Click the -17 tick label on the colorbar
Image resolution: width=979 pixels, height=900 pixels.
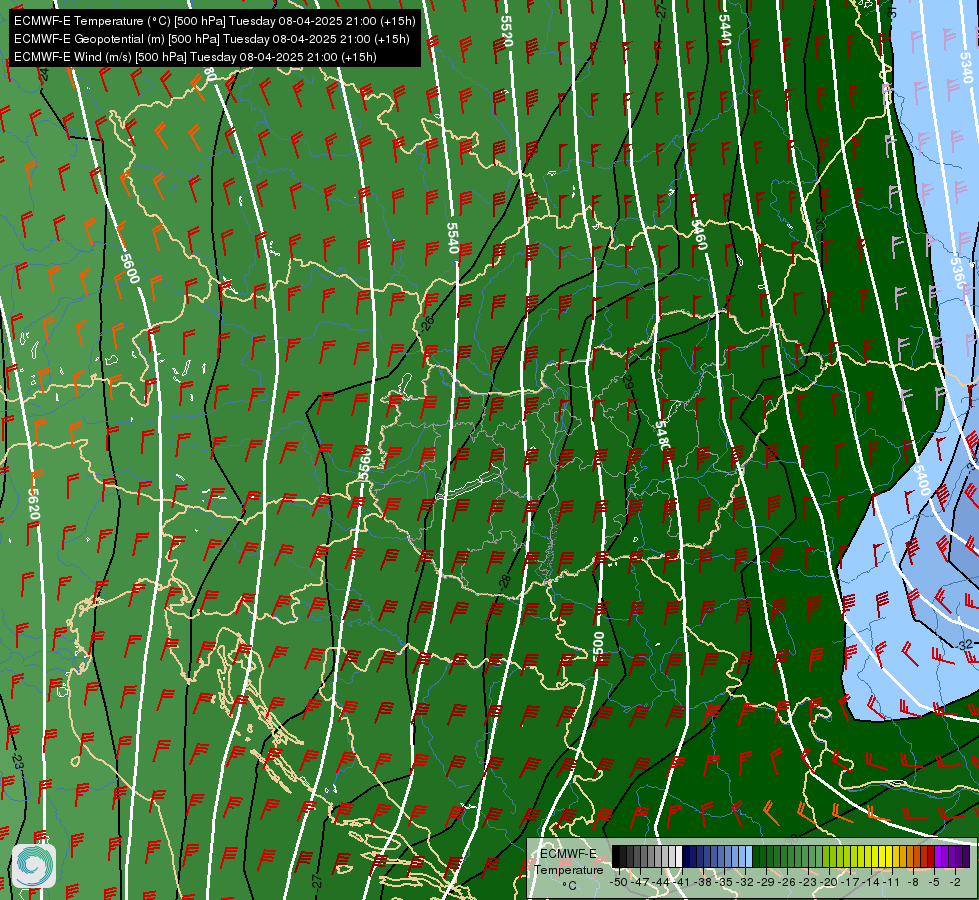[x=849, y=882]
